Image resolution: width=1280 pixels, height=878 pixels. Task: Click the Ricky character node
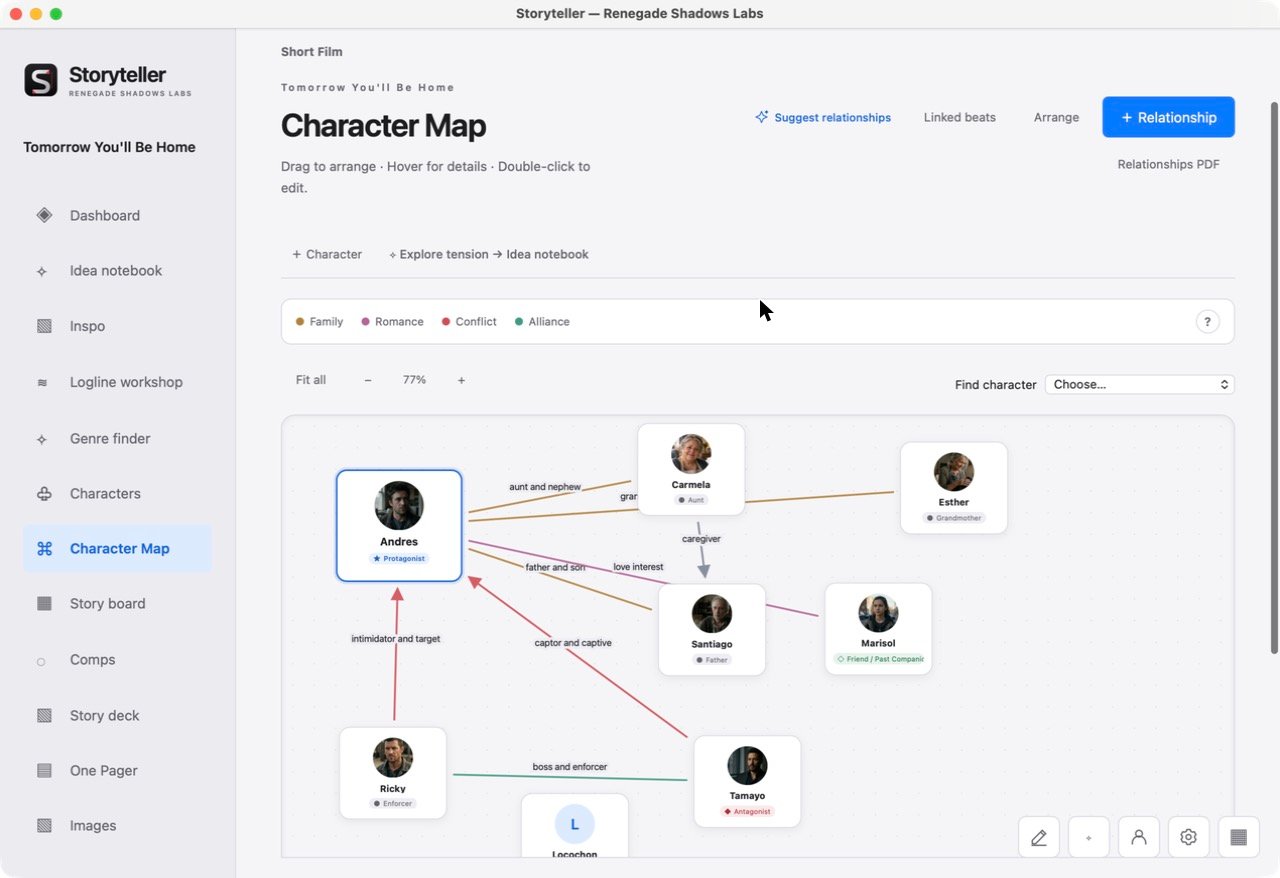[x=393, y=773]
